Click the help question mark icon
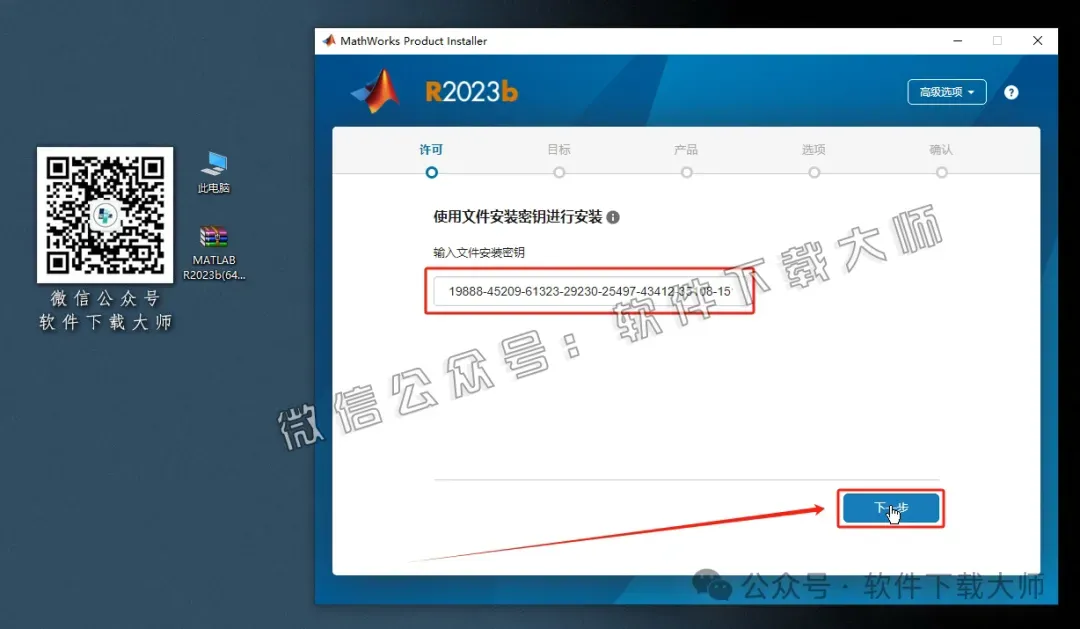Image resolution: width=1080 pixels, height=629 pixels. 1010,92
